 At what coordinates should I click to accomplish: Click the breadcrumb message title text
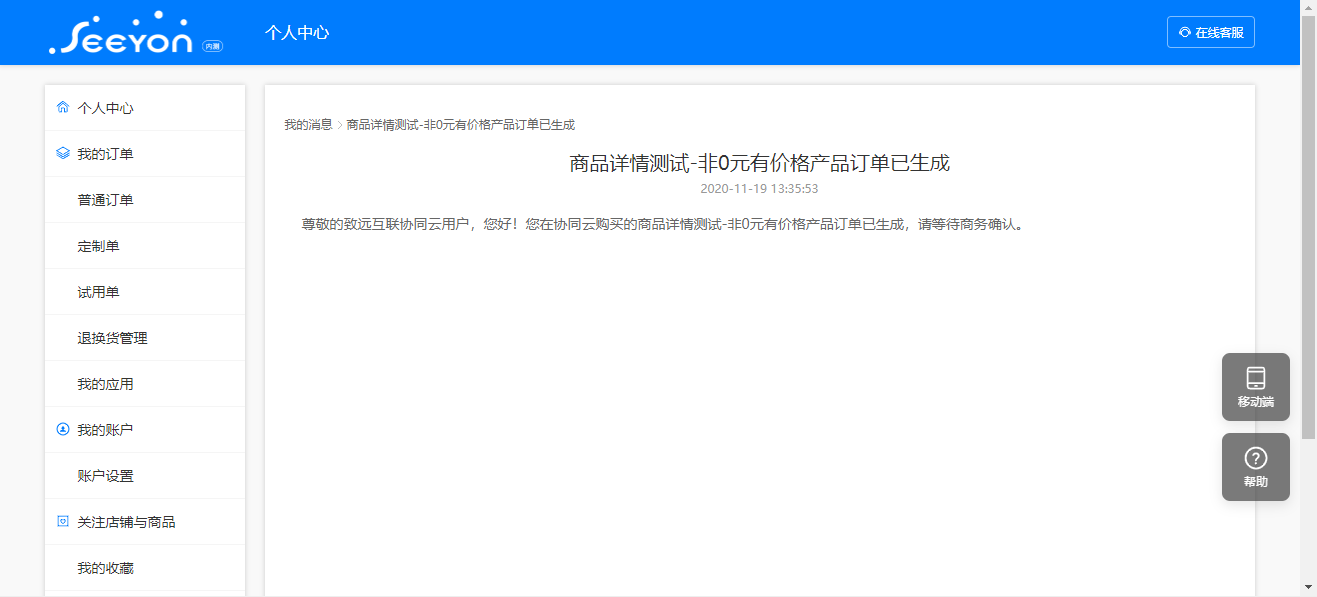pyautogui.click(x=461, y=125)
